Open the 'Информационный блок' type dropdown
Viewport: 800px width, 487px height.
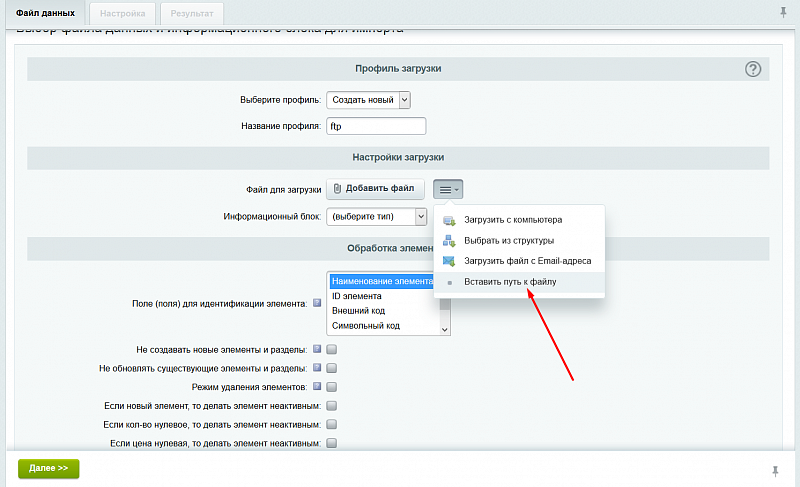point(377,216)
